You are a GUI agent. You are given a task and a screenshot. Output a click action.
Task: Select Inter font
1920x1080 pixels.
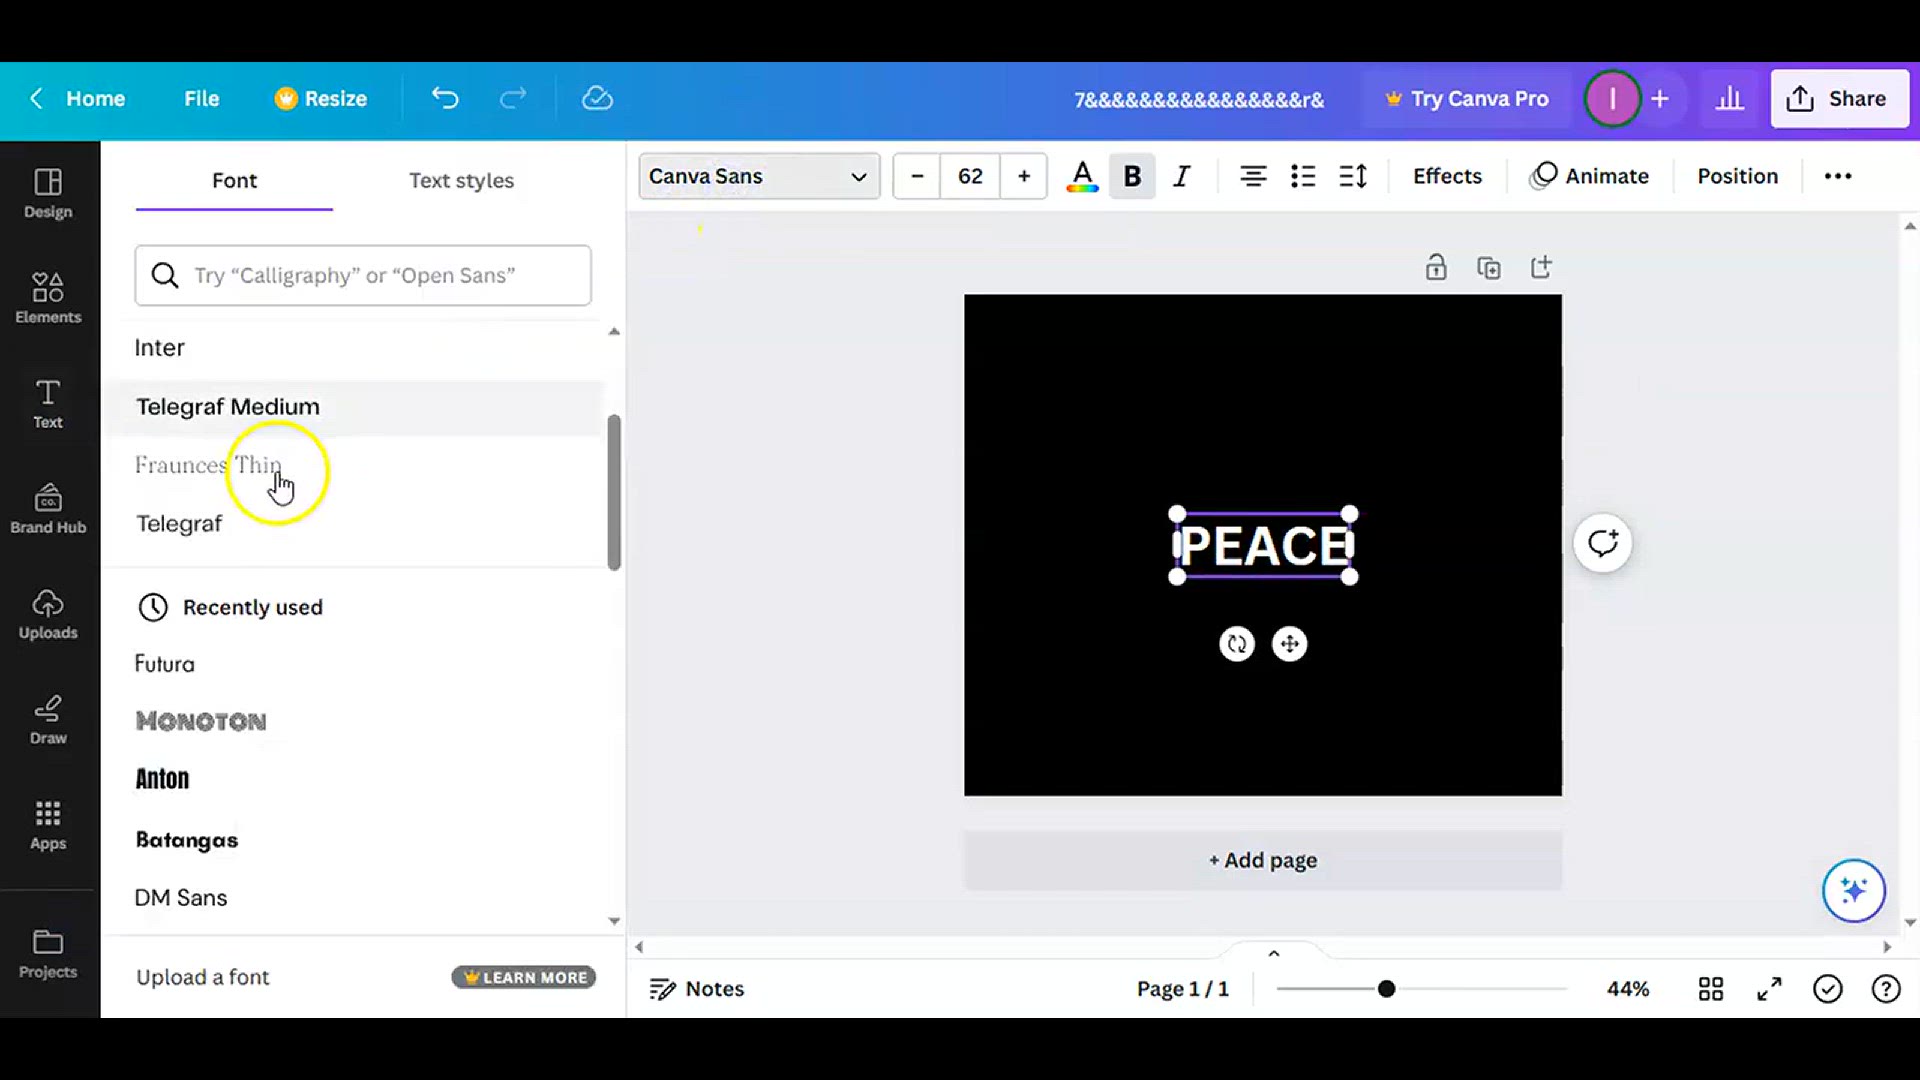tap(355, 348)
